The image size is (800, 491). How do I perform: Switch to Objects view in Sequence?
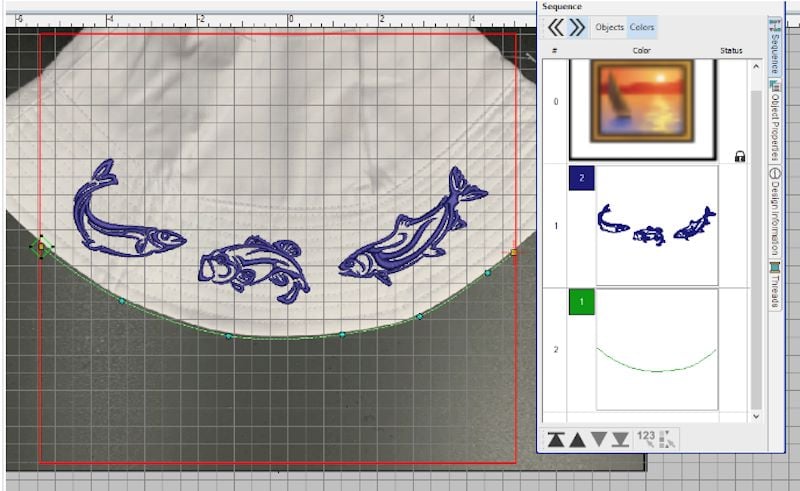609,27
